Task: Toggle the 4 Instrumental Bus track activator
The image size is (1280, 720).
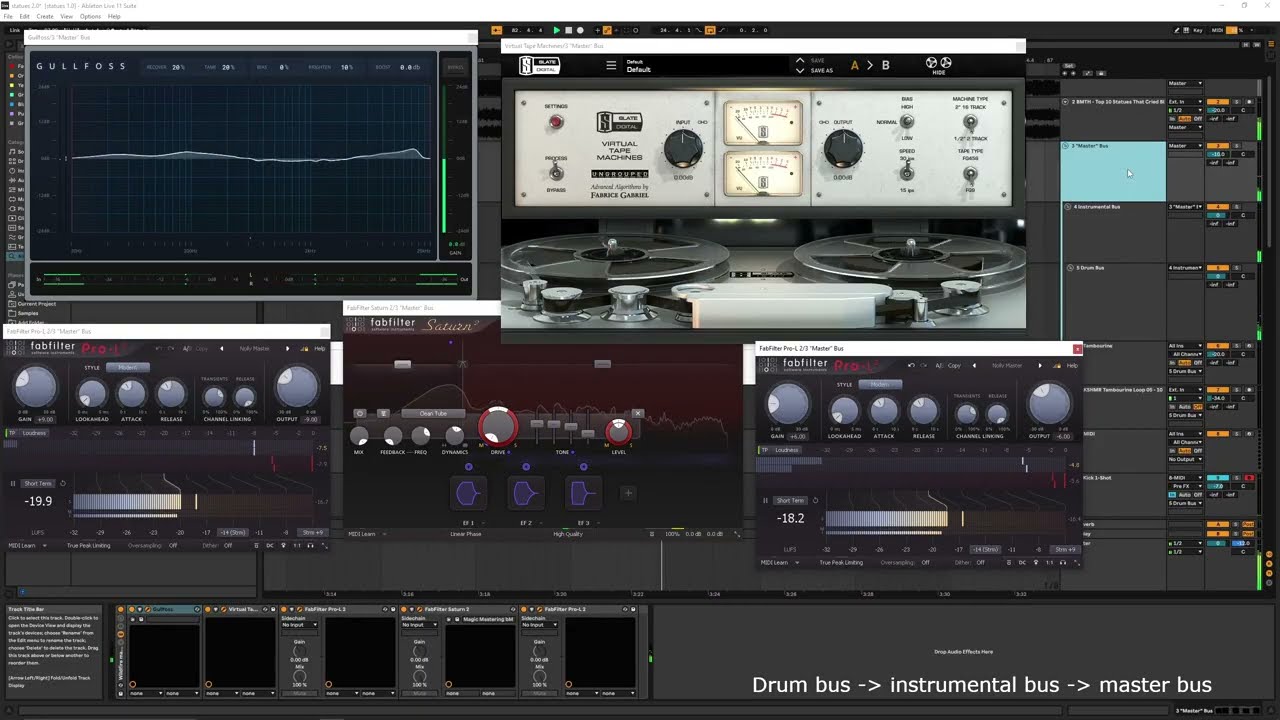Action: coord(1217,207)
